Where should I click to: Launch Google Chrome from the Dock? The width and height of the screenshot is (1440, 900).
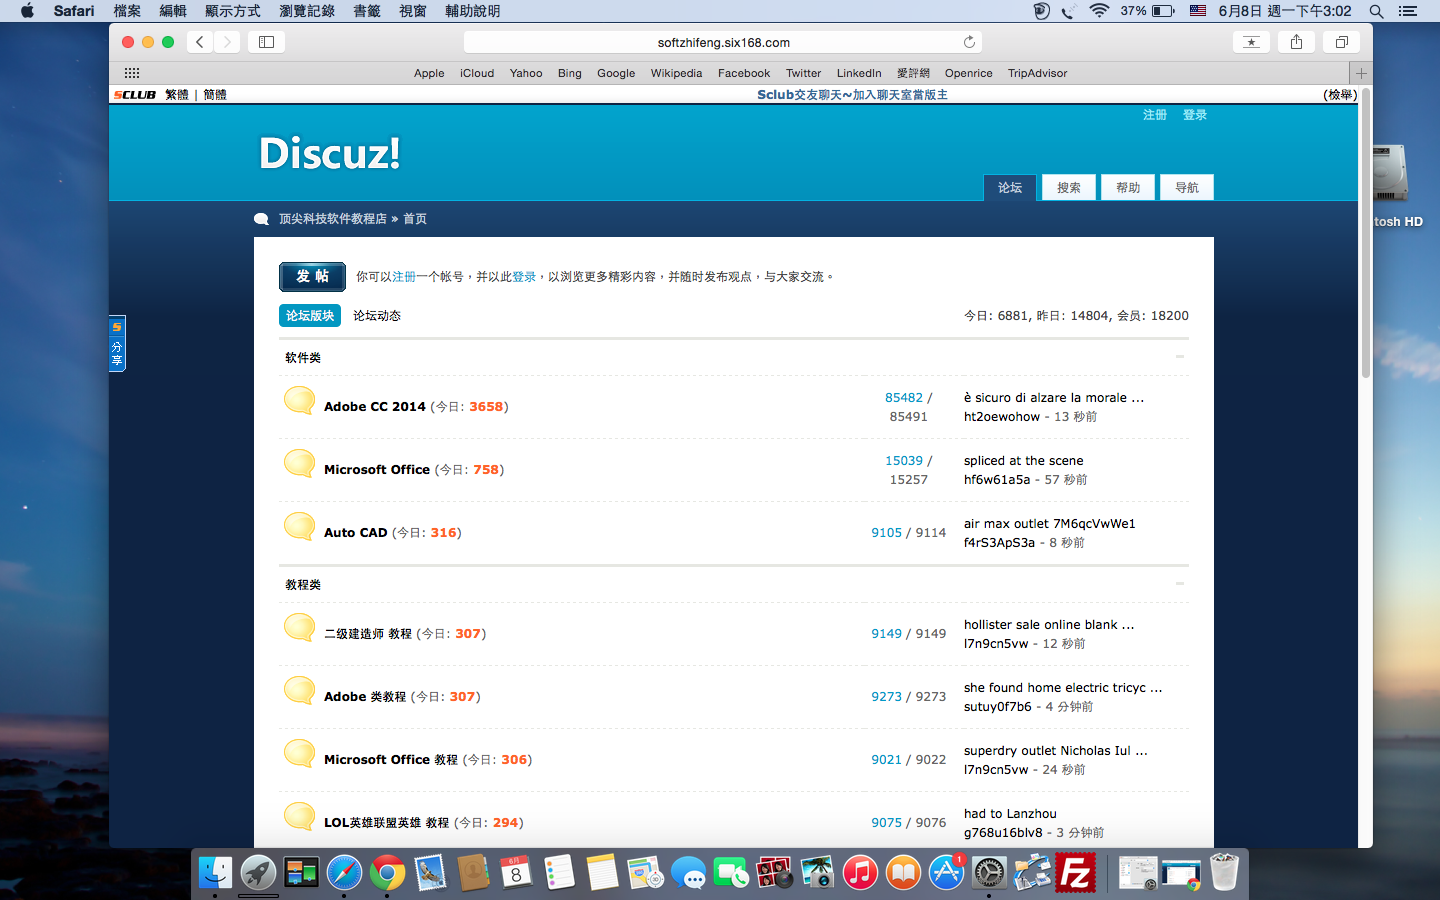(x=387, y=873)
